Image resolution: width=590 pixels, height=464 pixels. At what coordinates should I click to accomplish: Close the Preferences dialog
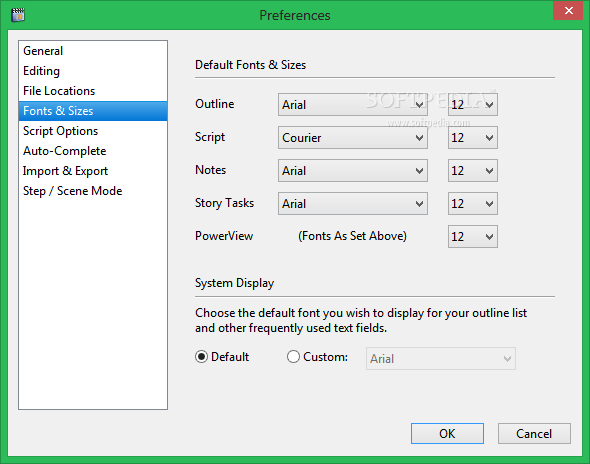point(568,11)
